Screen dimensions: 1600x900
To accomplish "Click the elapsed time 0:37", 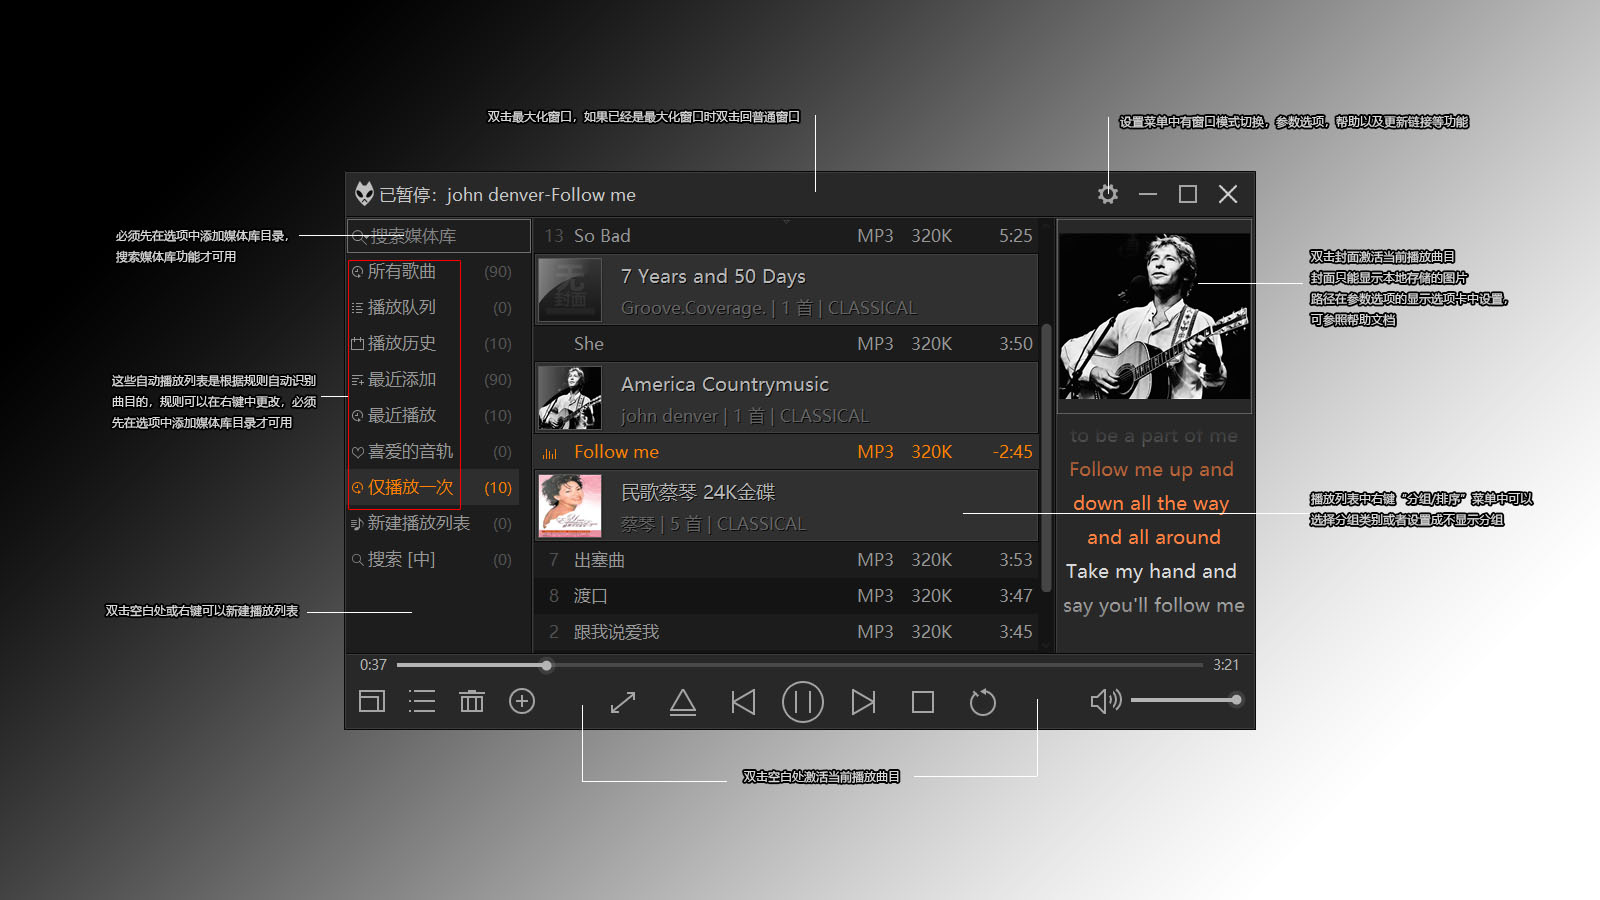I will pyautogui.click(x=373, y=665).
